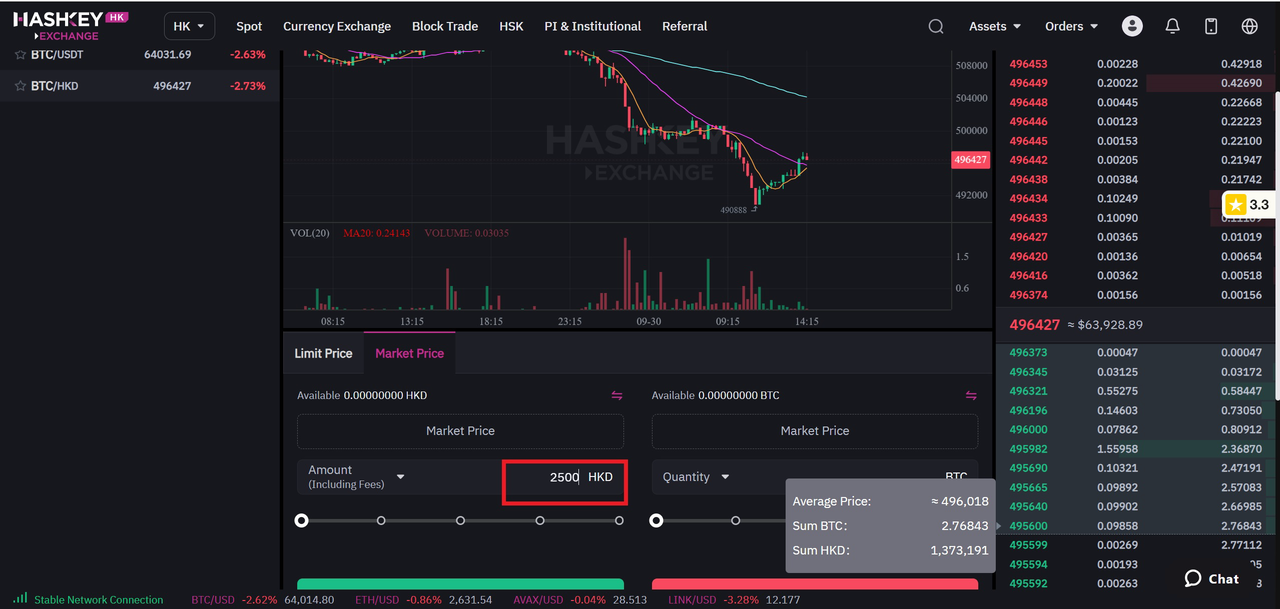Click the buy amount slider start handle
Image resolution: width=1280 pixels, height=609 pixels.
pos(302,520)
